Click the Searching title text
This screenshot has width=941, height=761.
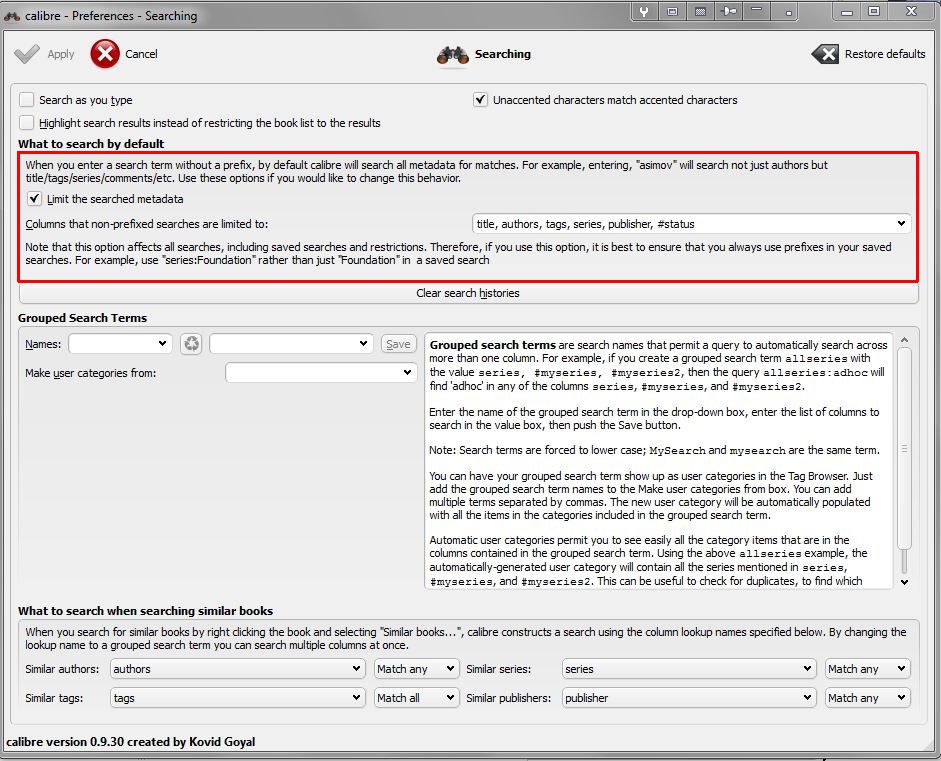point(503,54)
